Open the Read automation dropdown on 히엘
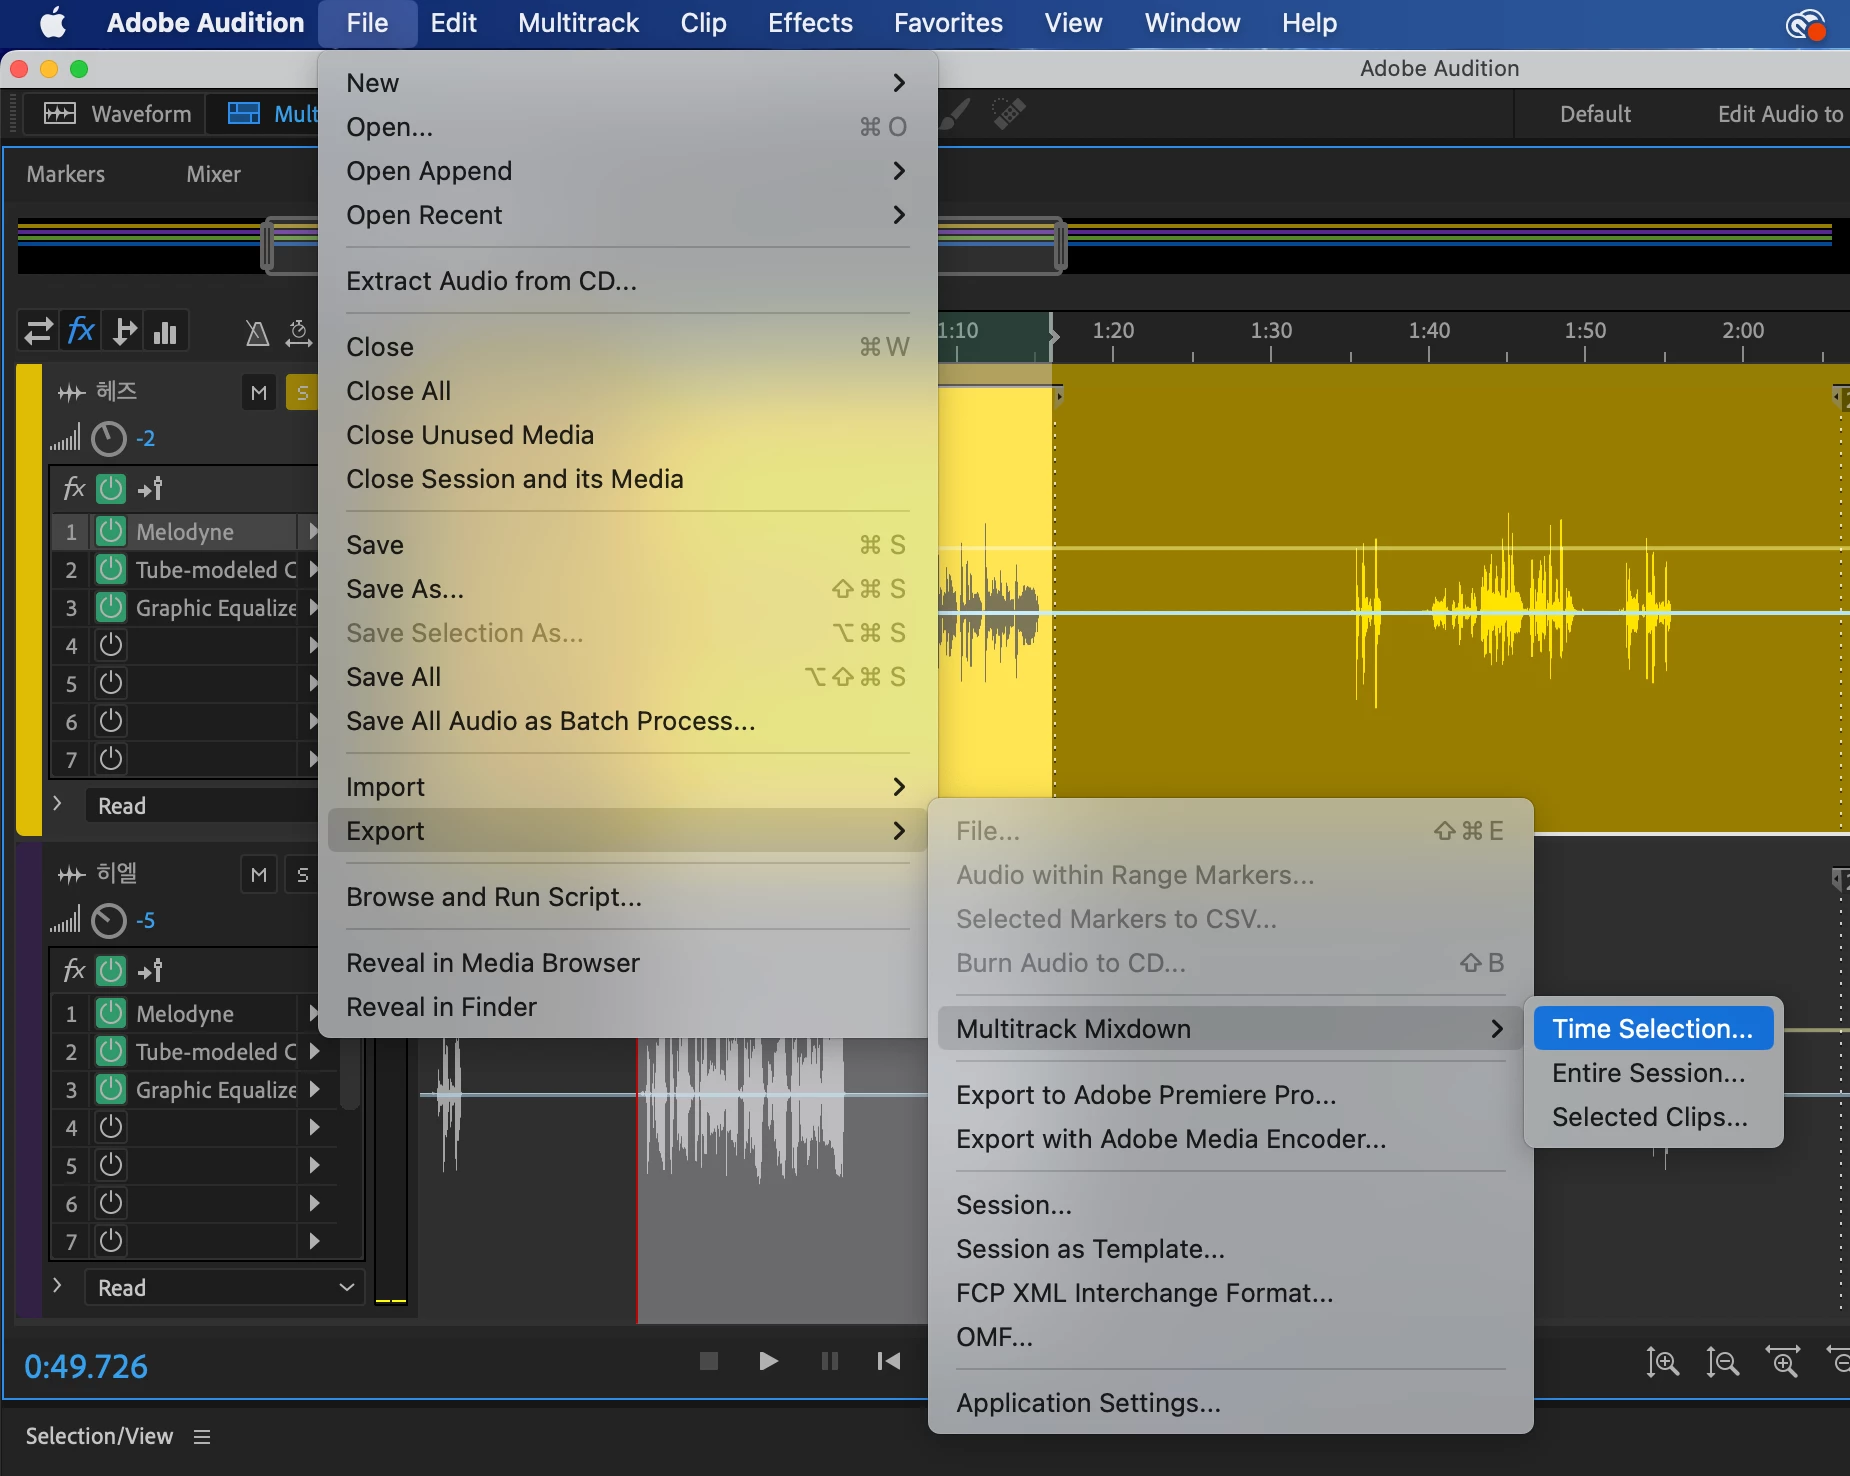 pos(225,1287)
